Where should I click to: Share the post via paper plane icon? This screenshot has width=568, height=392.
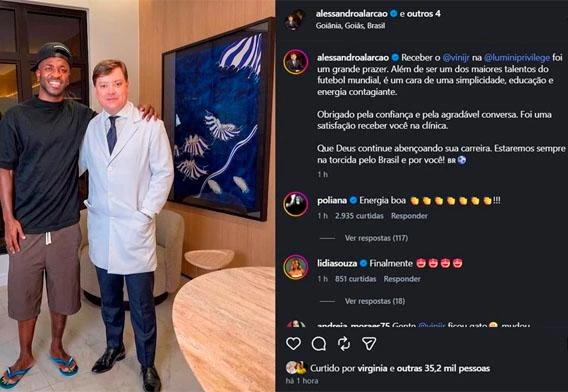[369, 343]
